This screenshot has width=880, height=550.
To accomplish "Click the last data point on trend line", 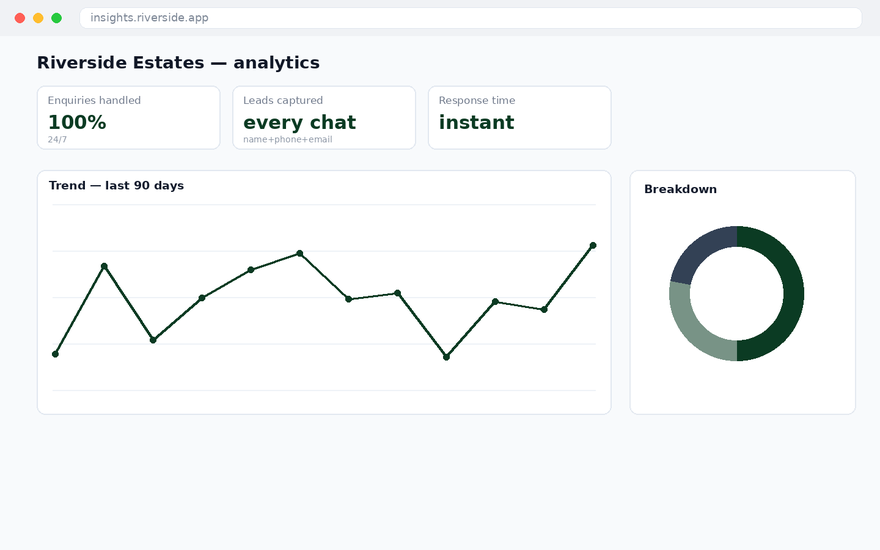I will tap(593, 245).
